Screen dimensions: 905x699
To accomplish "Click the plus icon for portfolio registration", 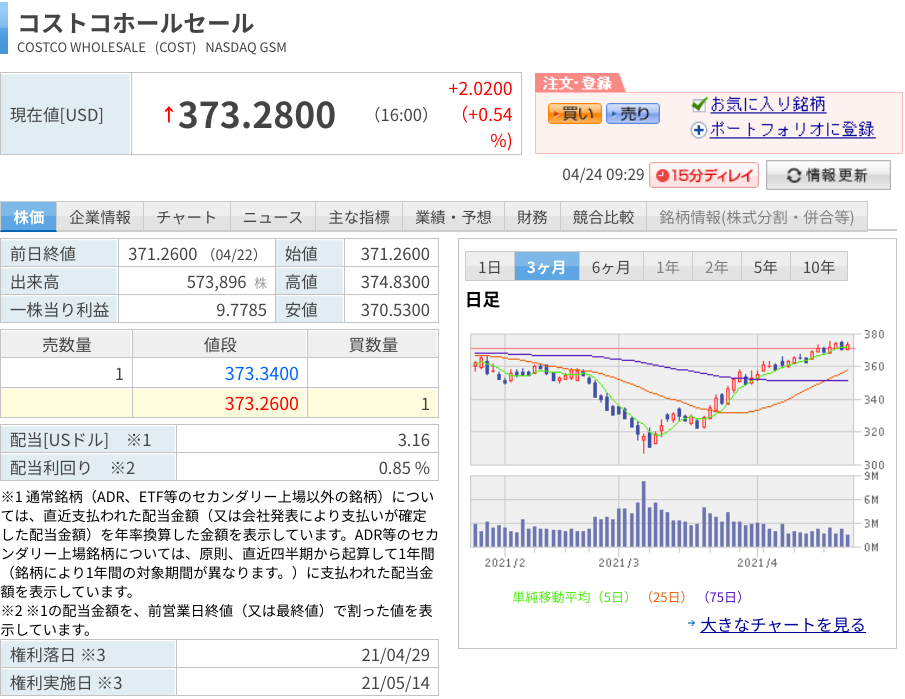I will pos(698,130).
